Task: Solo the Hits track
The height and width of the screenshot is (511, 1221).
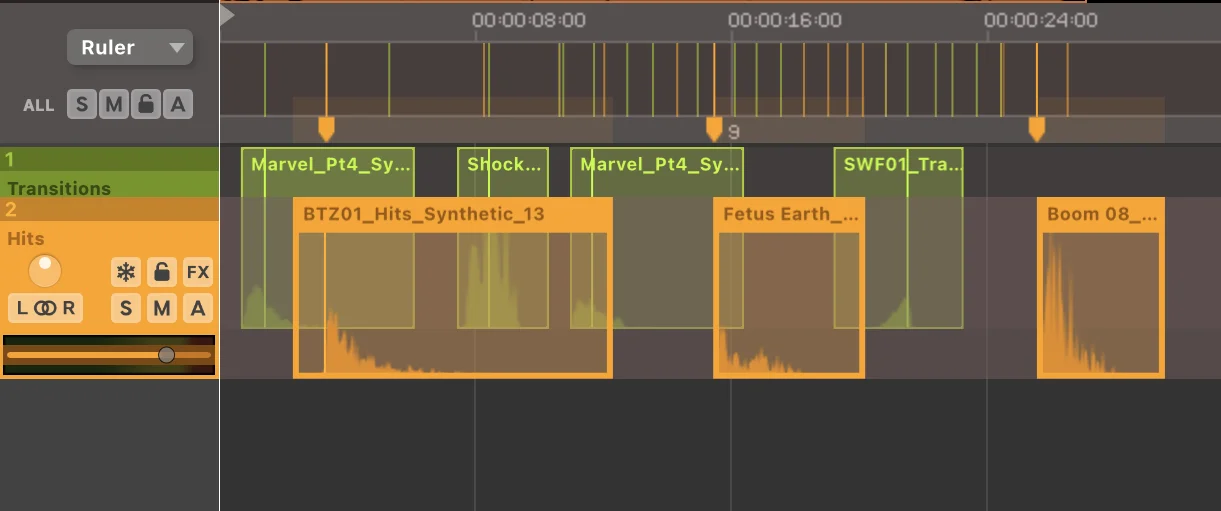Action: pyautogui.click(x=126, y=308)
